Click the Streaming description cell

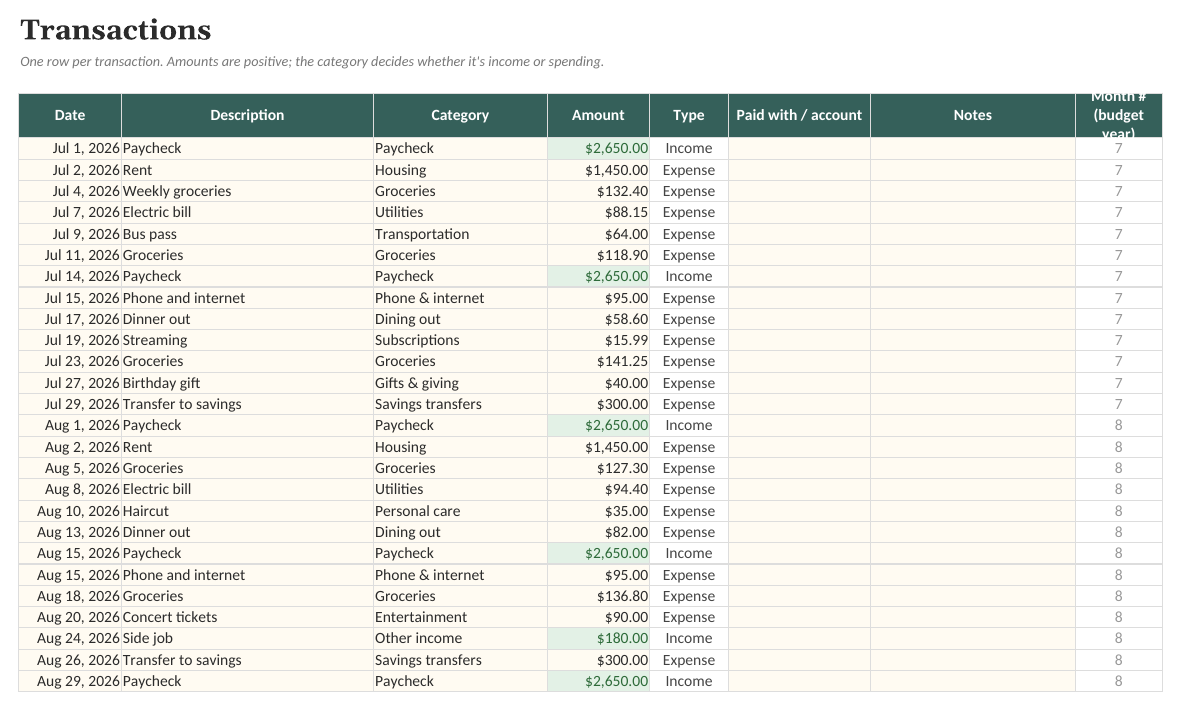point(247,340)
